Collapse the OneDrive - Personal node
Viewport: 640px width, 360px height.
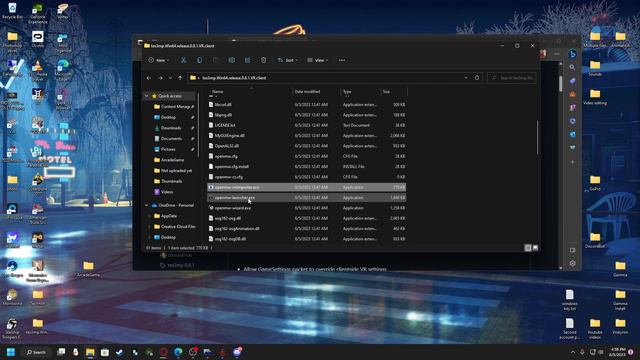147,205
